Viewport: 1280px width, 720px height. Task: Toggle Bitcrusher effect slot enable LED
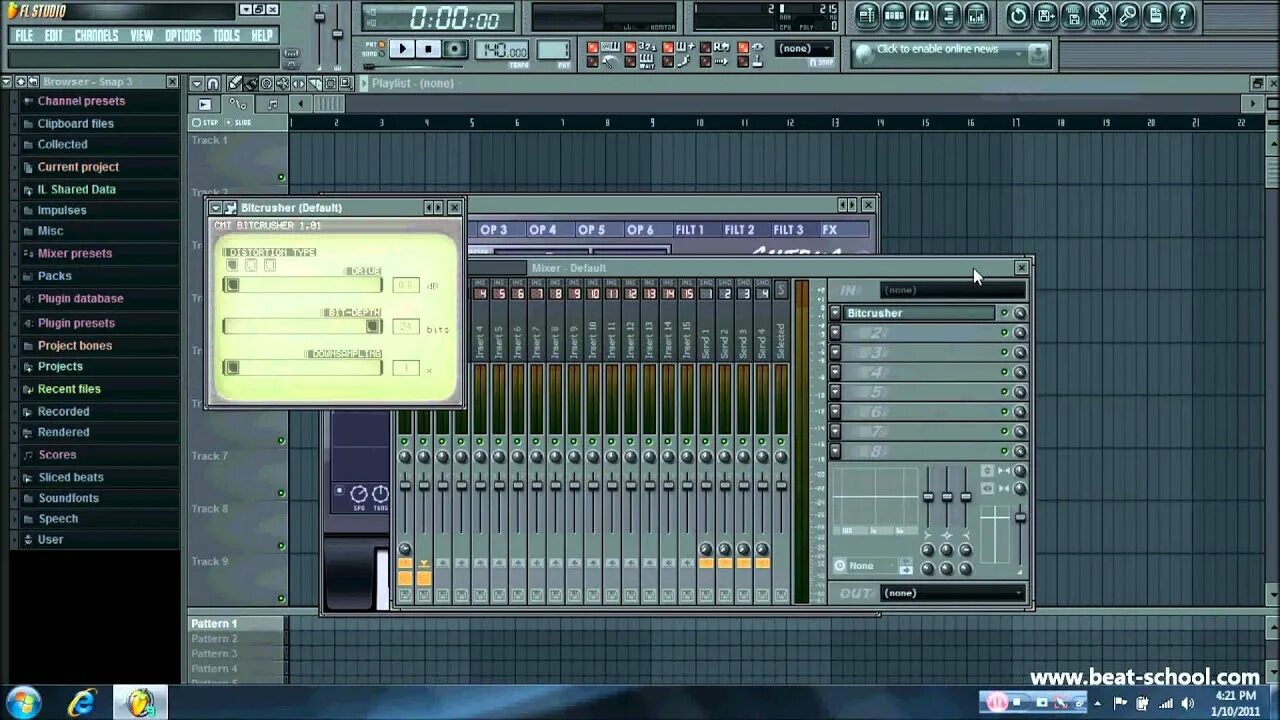coord(1004,313)
